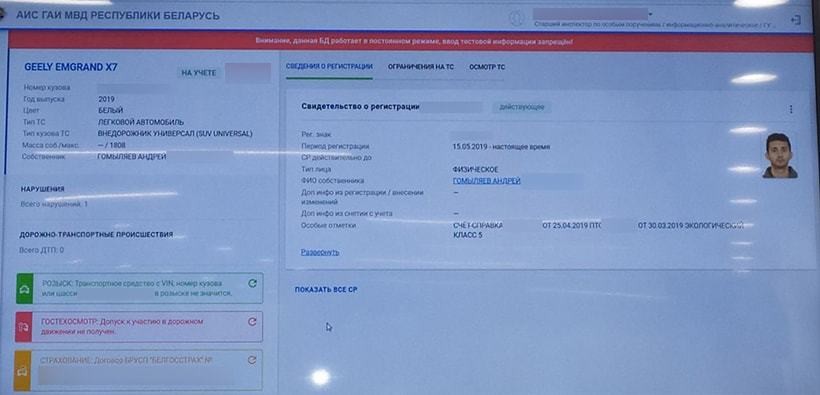Click Всего ДТП: 0 text

(42, 250)
